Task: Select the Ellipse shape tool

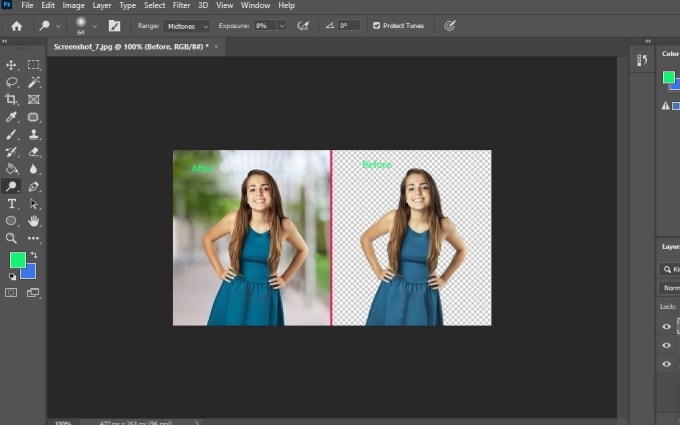Action: [11, 221]
